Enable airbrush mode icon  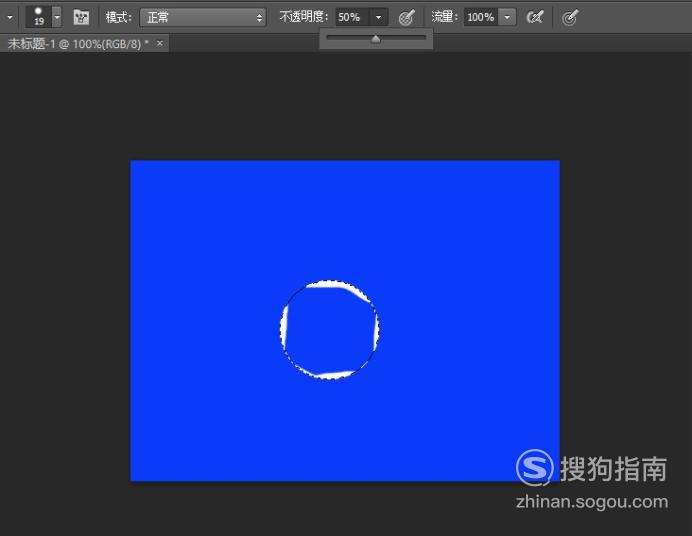(534, 18)
